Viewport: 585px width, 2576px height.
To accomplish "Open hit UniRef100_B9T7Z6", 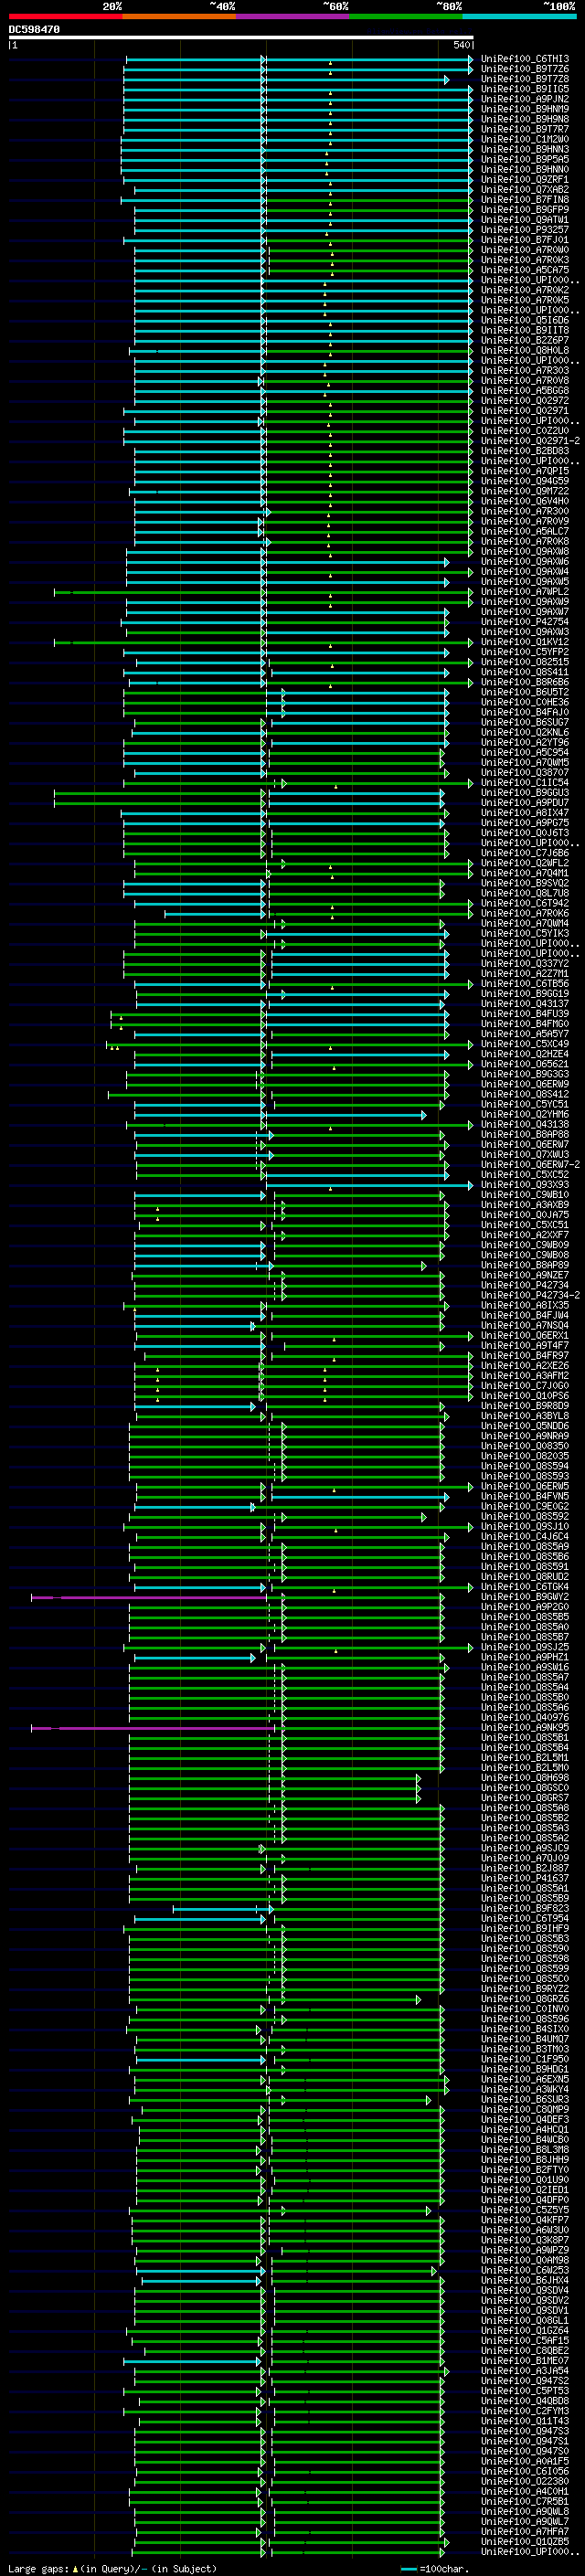I will click(525, 69).
